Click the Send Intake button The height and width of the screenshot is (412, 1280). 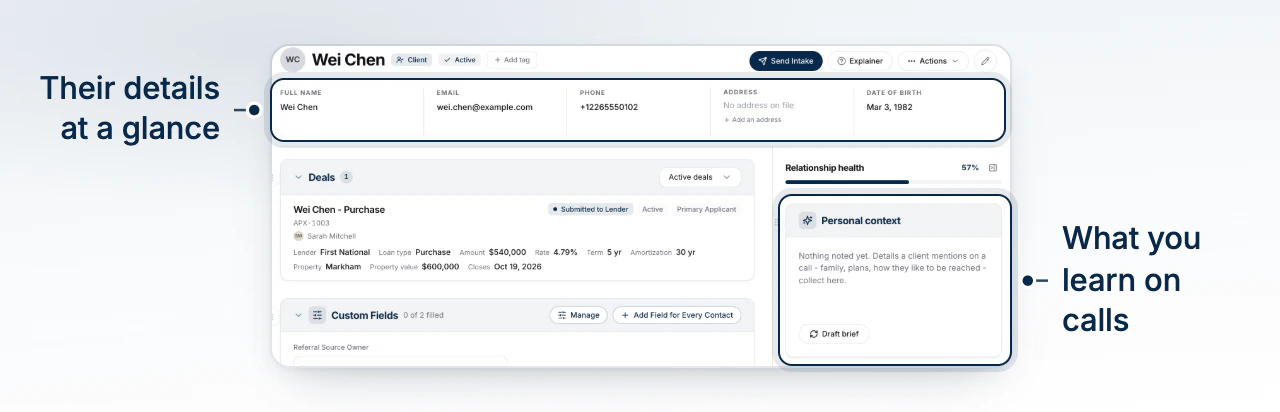point(786,61)
